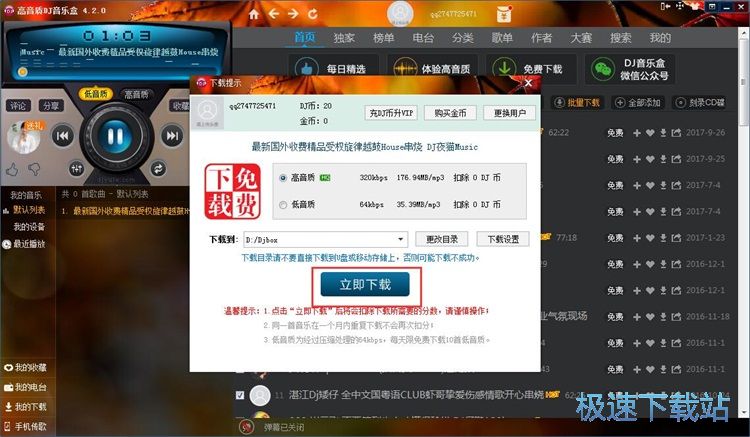Viewport: 750px width, 437px height.
Task: Open DJ音乐盒 微信公众号 button
Action: click(x=630, y=69)
